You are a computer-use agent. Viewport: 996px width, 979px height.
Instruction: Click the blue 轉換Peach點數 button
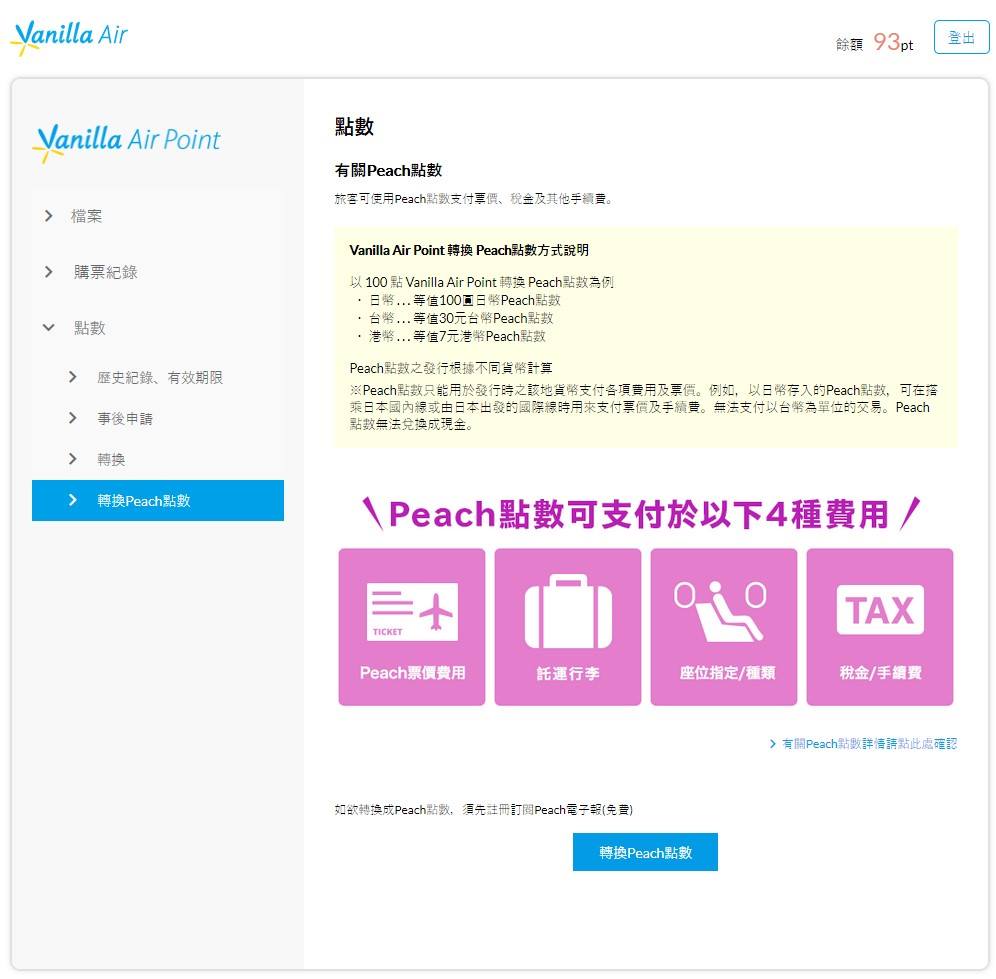pyautogui.click(x=645, y=852)
